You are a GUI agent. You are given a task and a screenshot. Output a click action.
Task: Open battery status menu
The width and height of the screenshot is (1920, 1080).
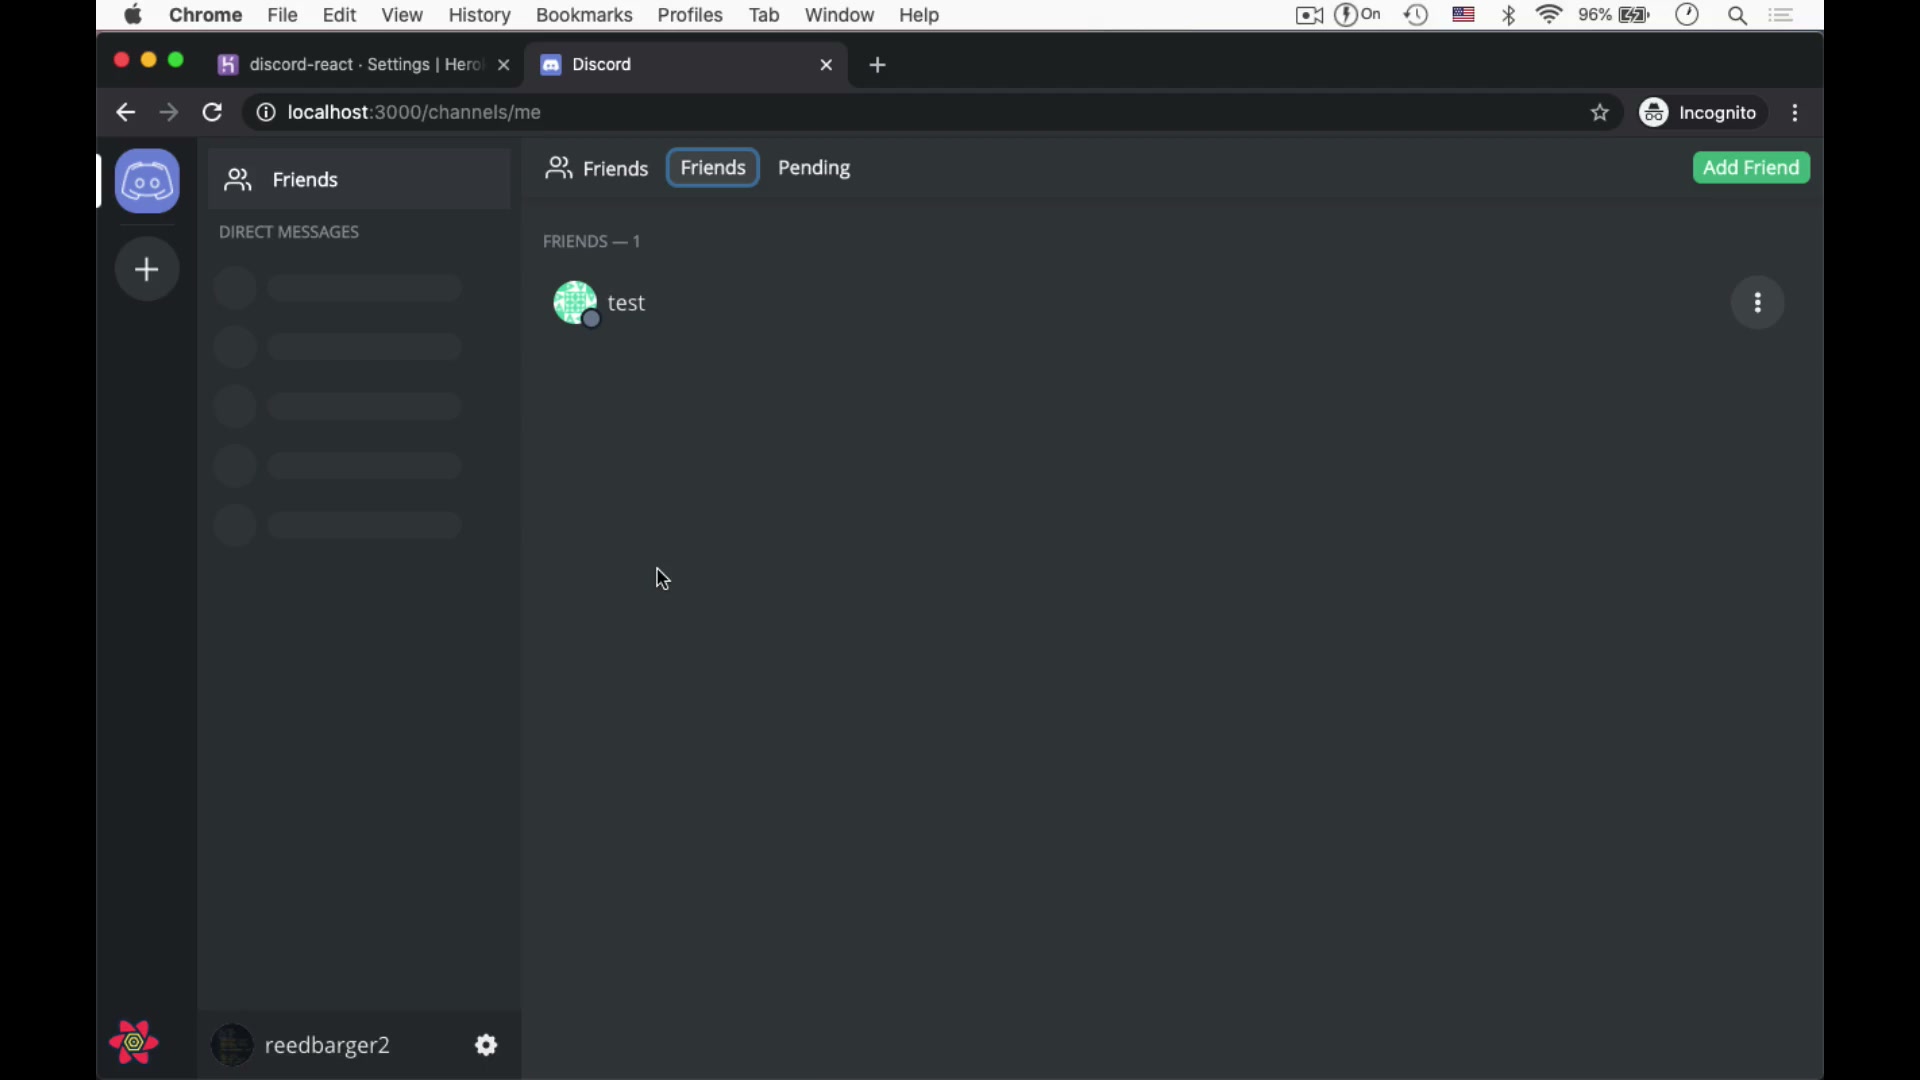(1614, 15)
